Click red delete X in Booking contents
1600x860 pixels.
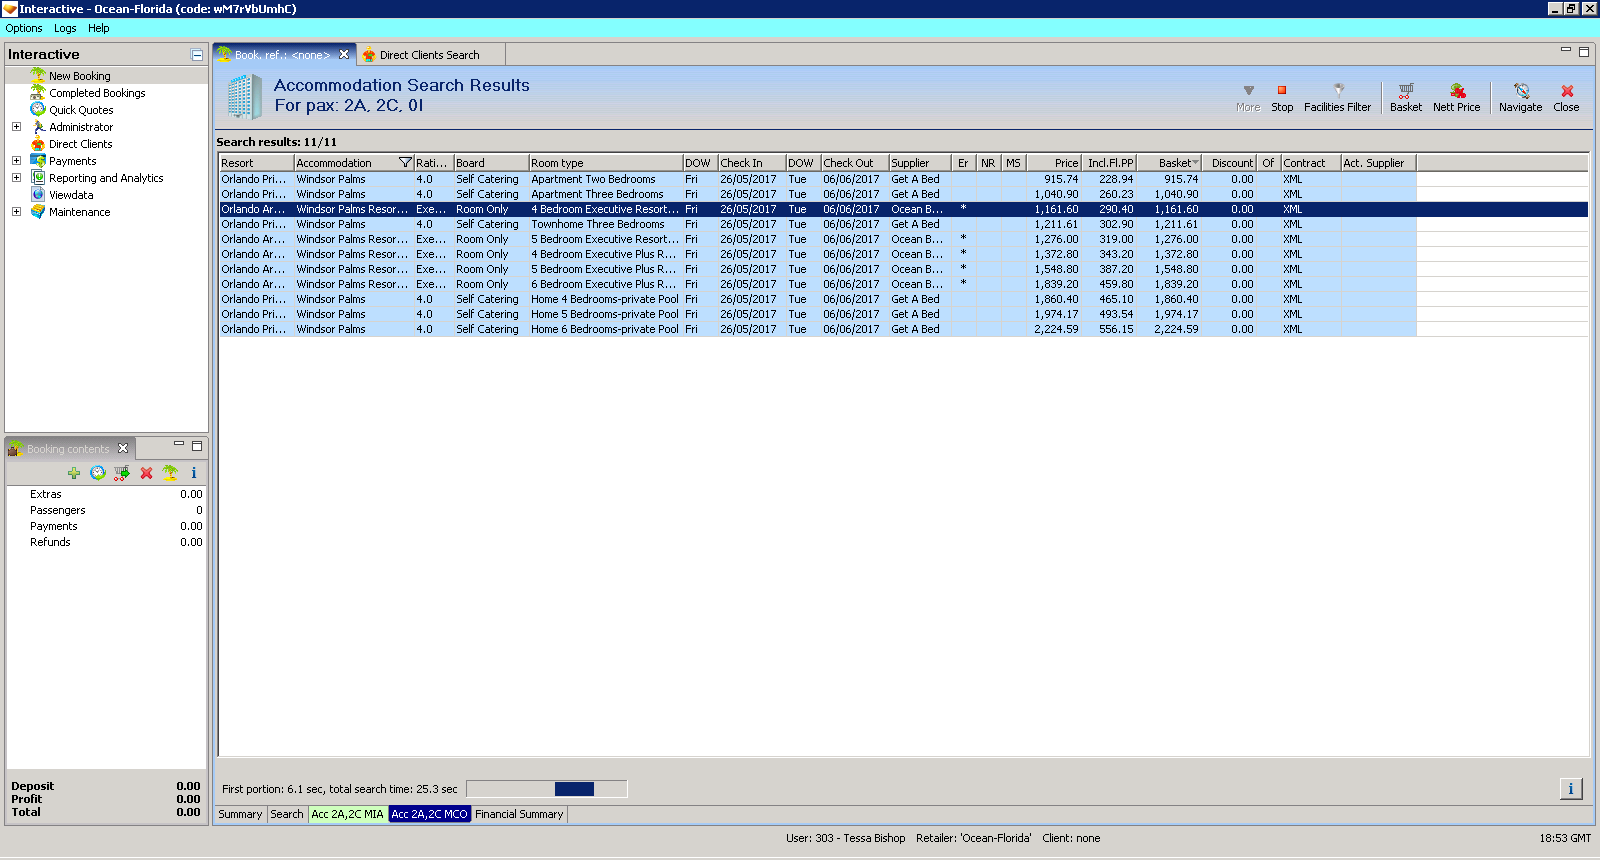146,473
